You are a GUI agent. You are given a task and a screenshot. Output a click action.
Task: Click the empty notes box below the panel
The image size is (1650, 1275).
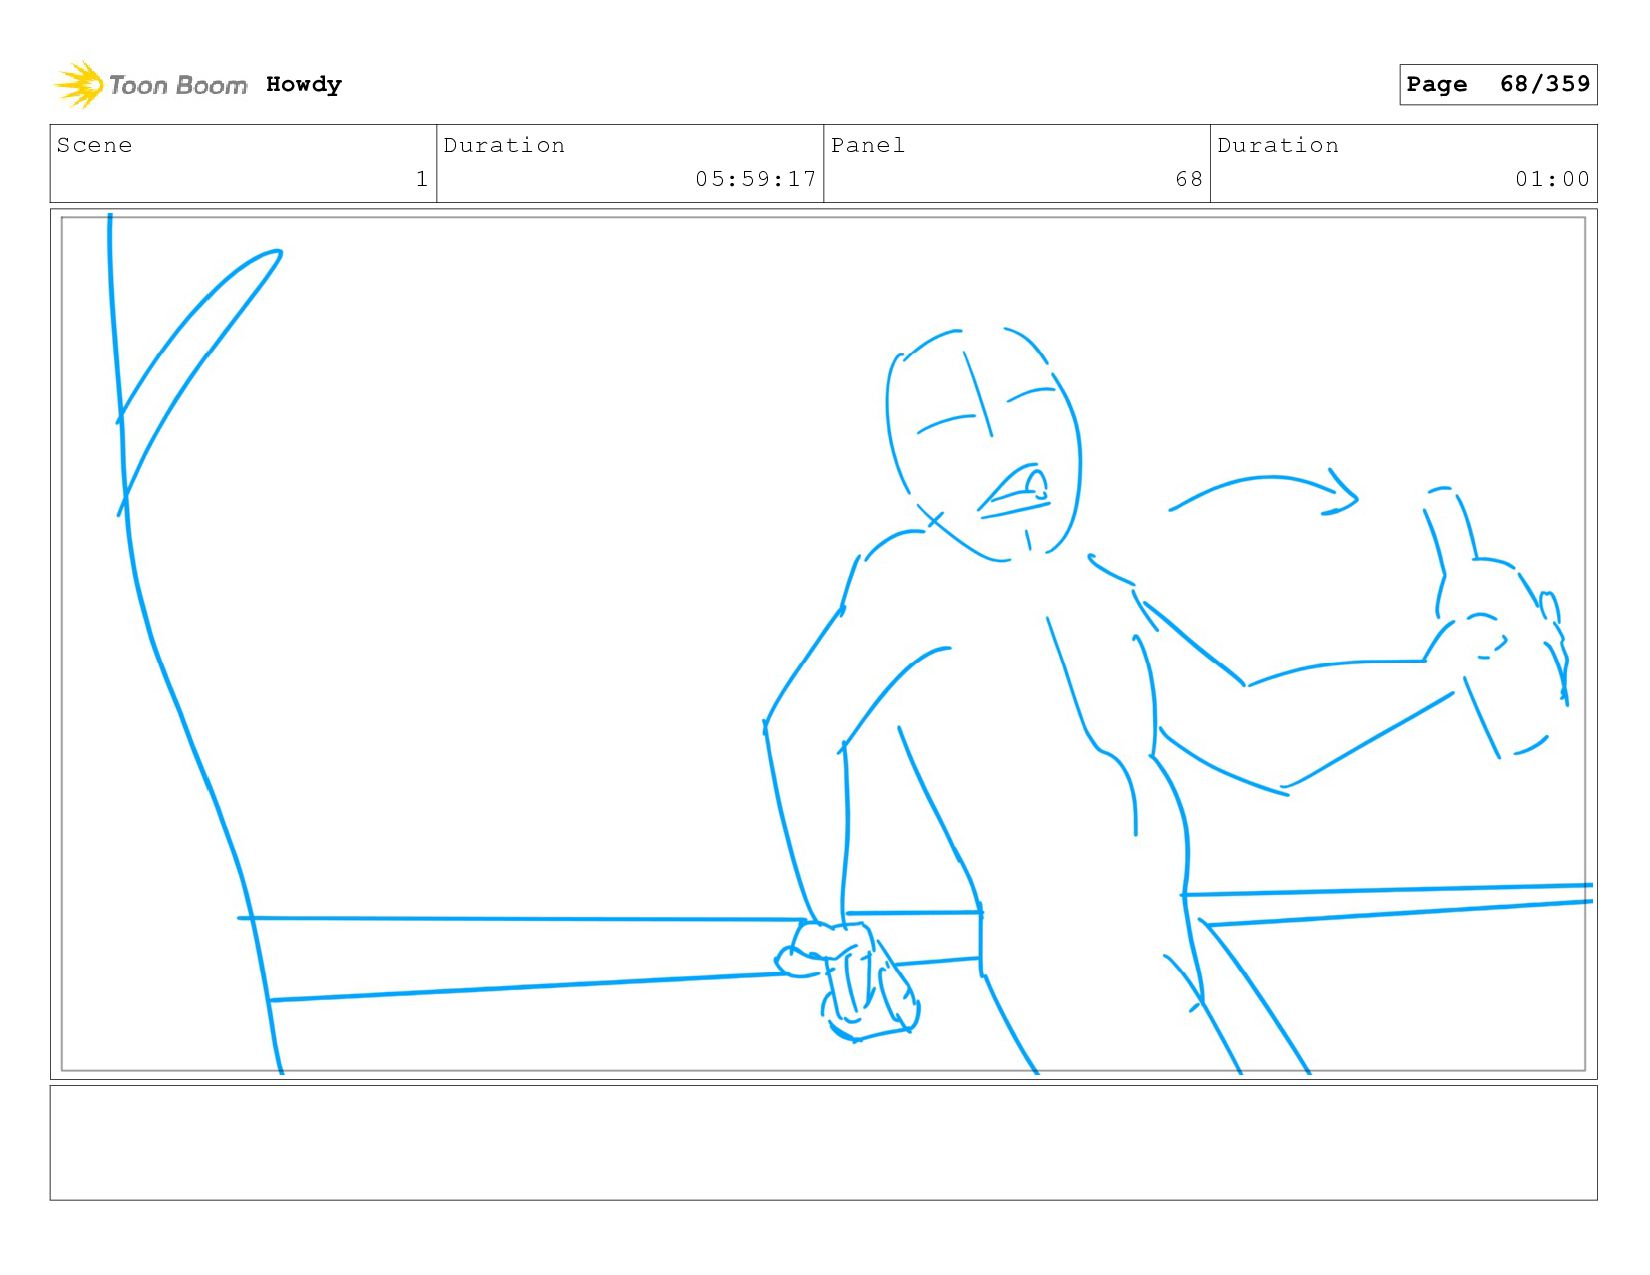[823, 1142]
